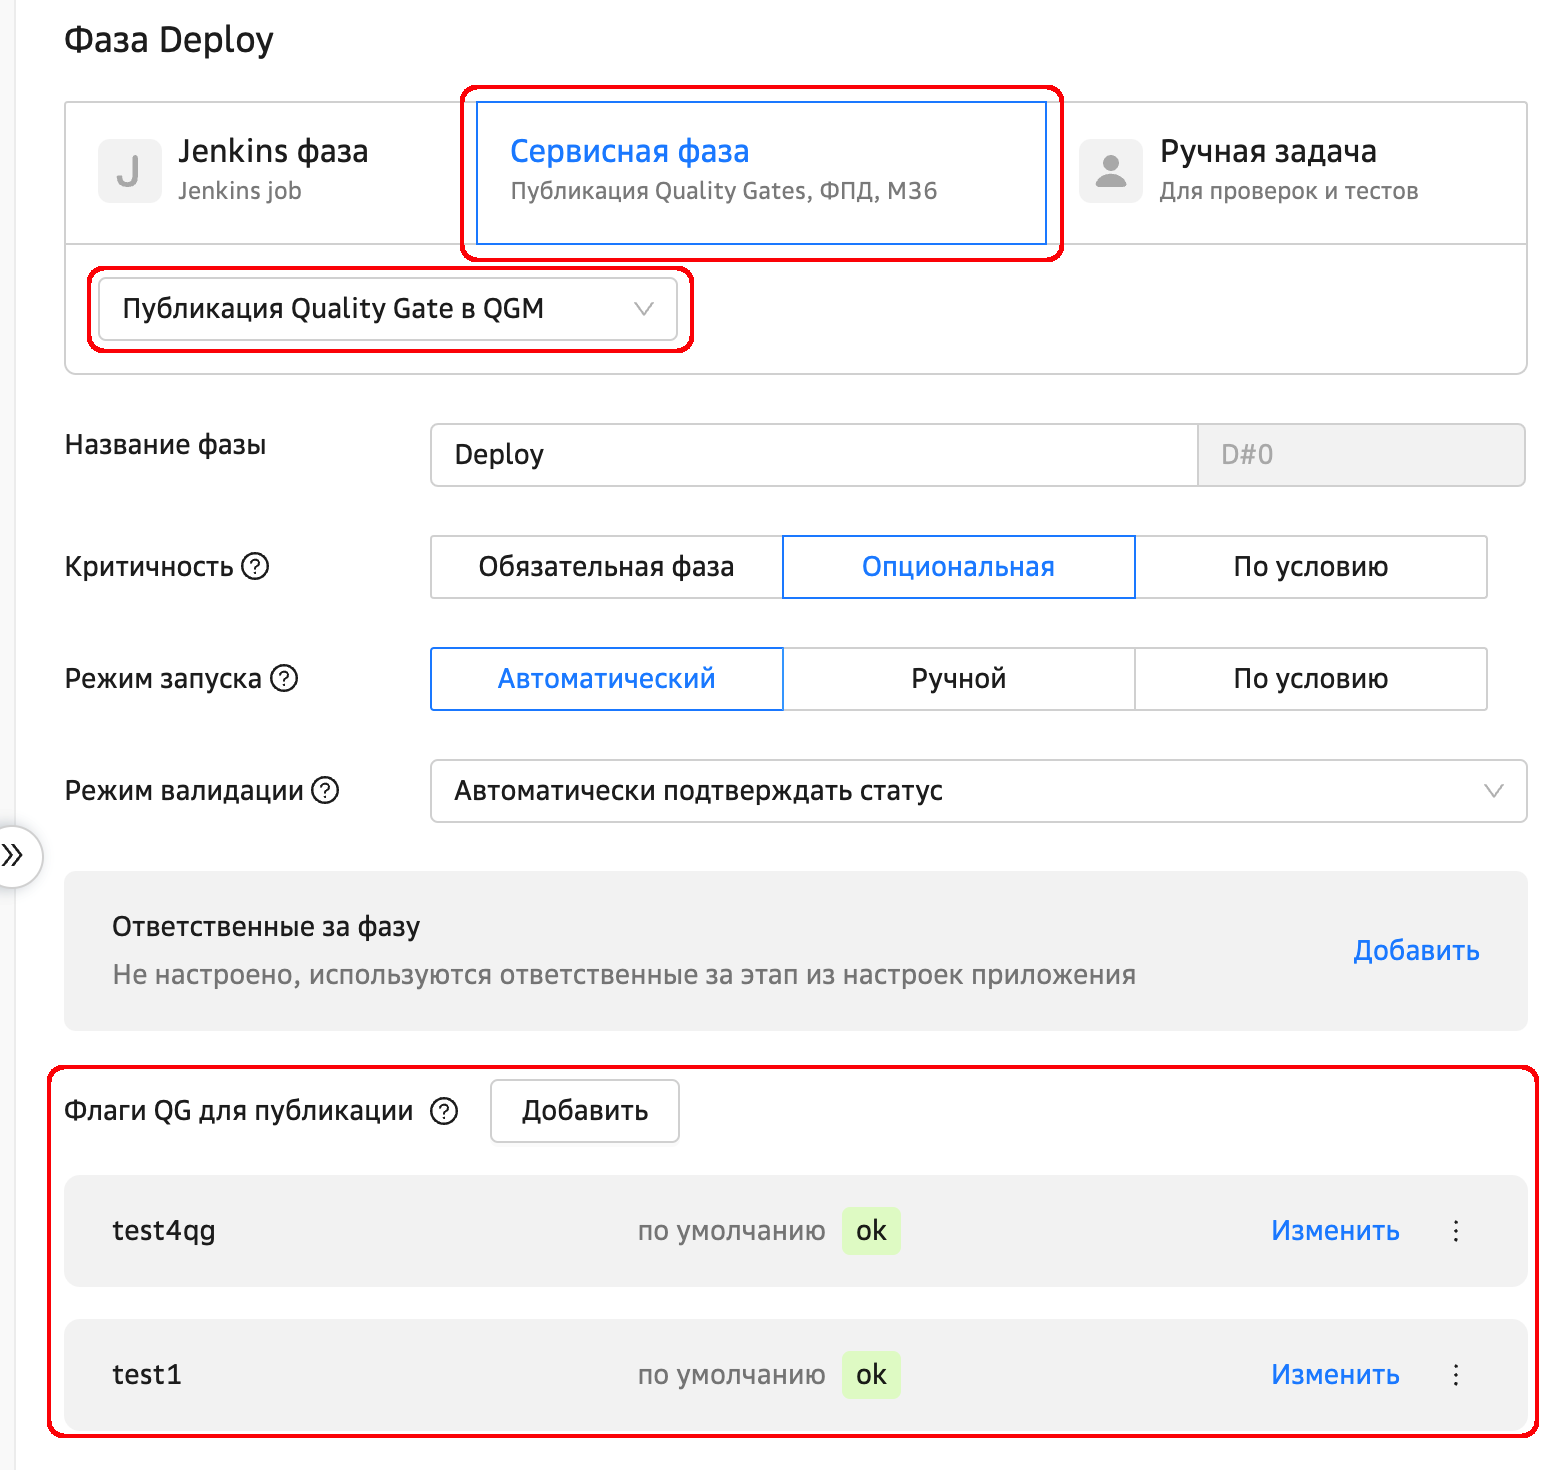The height and width of the screenshot is (1470, 1568).
Task: Click Изменить for the test4qg flag
Action: (x=1334, y=1231)
